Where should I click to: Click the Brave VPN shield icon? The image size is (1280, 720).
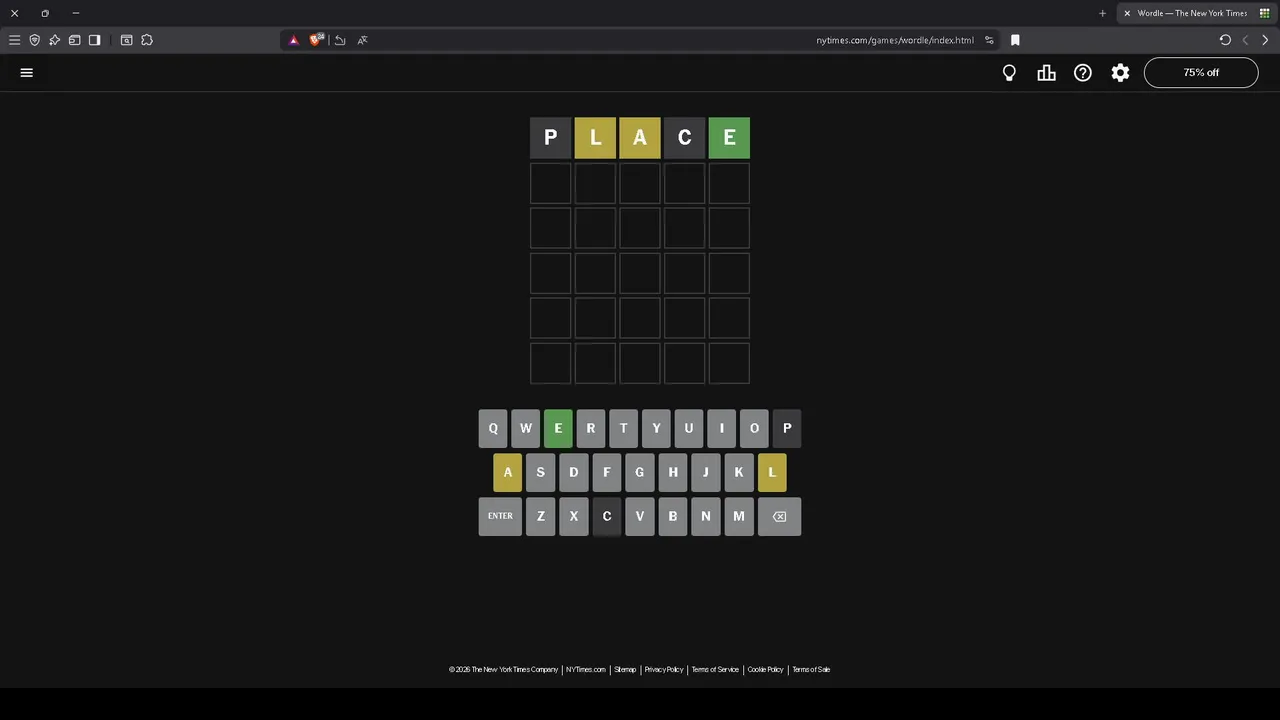pyautogui.click(x=34, y=40)
